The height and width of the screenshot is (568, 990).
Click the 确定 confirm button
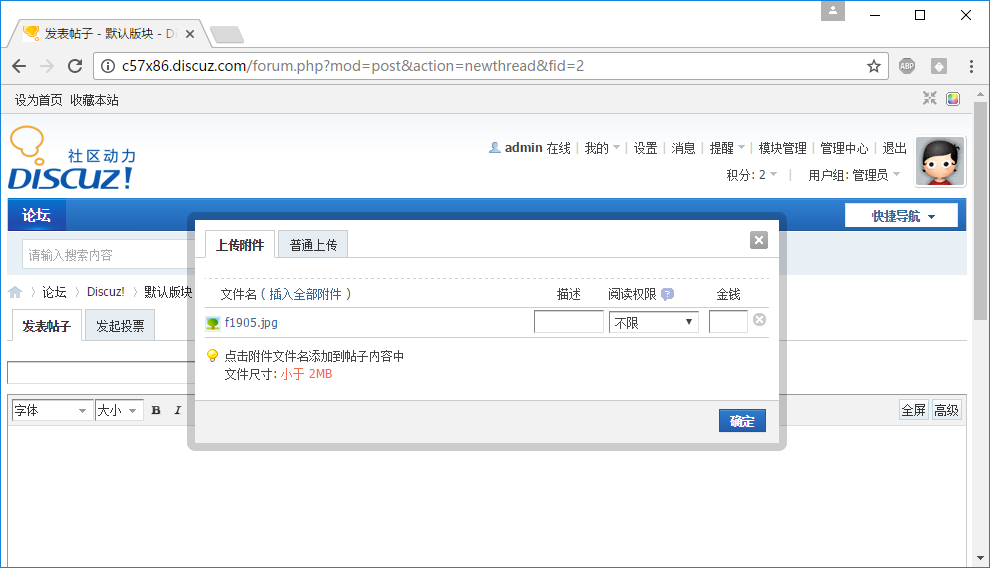742,421
